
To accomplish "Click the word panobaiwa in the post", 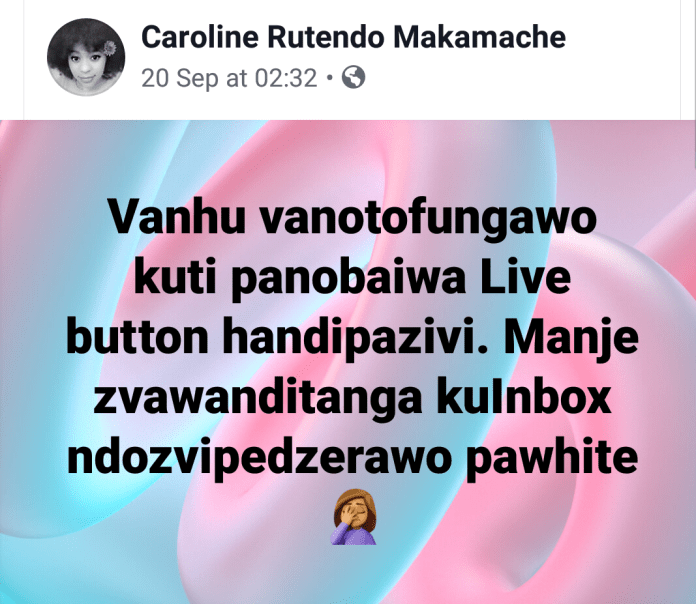I will click(349, 280).
